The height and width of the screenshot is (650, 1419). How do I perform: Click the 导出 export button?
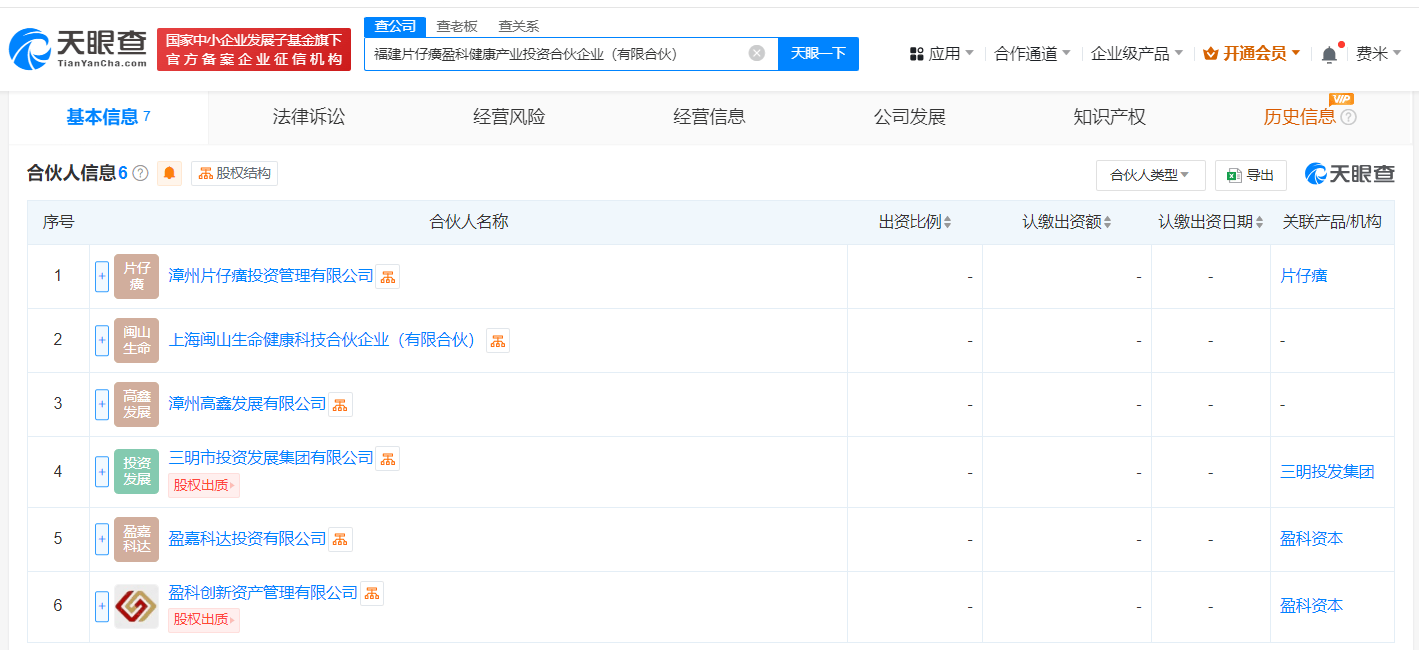[1250, 175]
